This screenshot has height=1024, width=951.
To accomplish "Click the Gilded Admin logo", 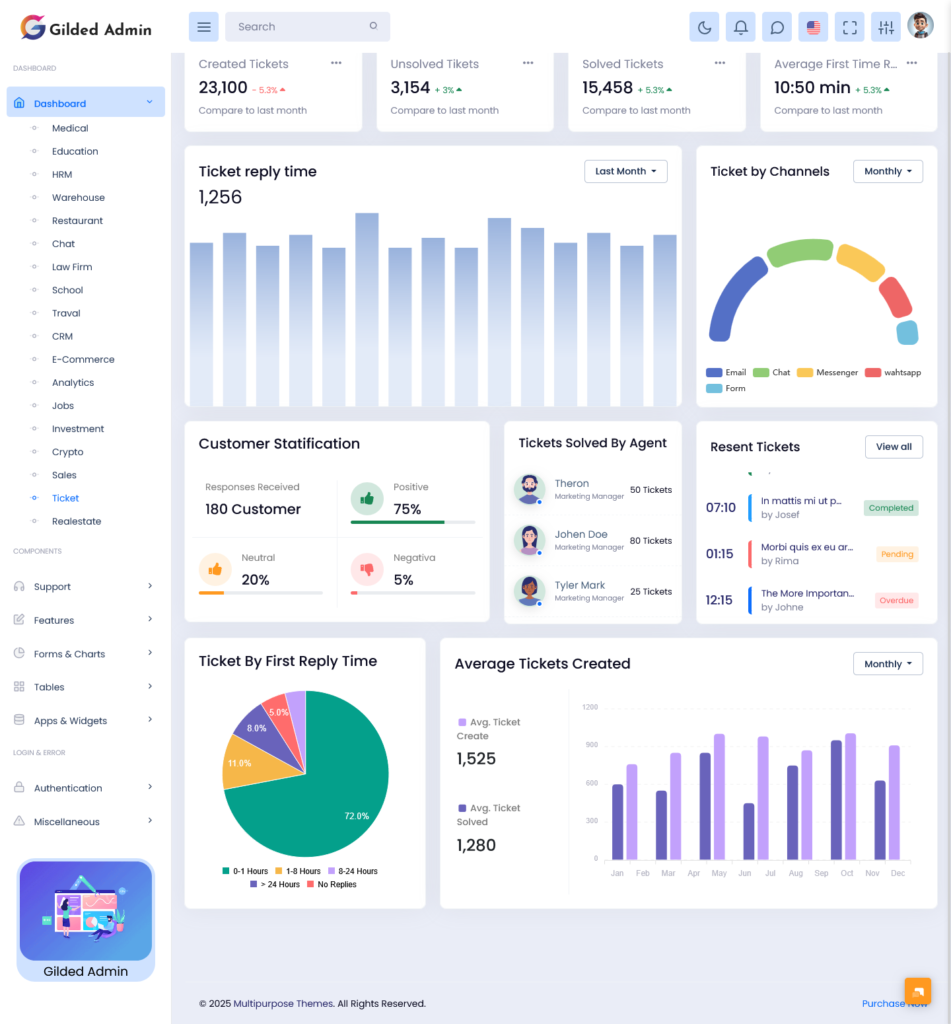I will pyautogui.click(x=85, y=28).
